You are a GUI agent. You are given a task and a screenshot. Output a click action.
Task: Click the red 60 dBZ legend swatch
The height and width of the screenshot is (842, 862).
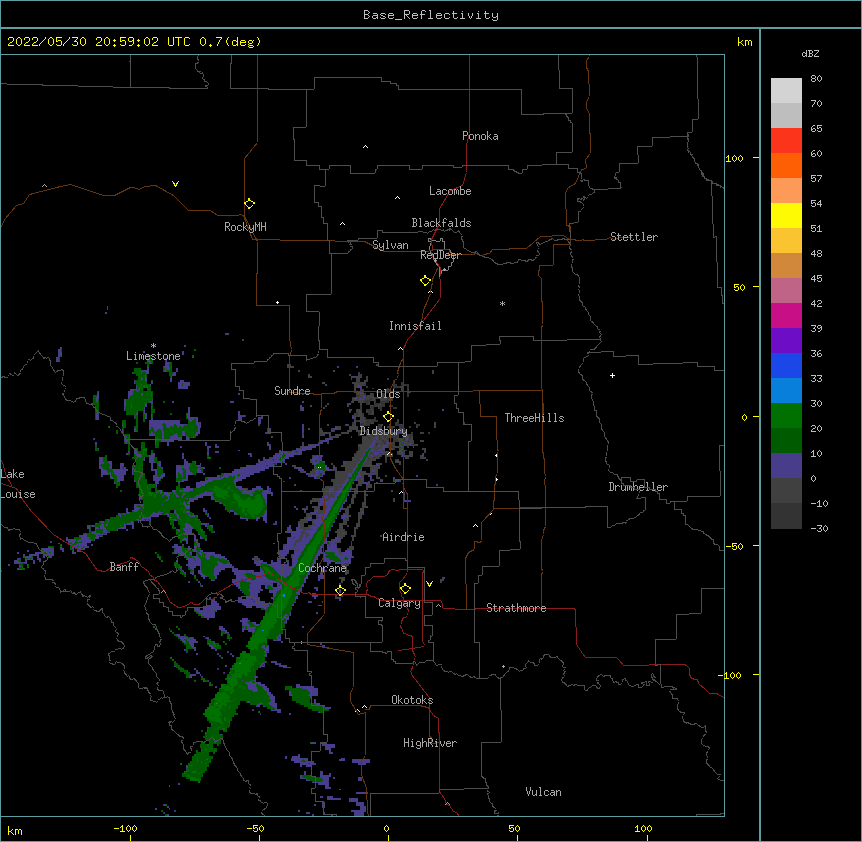[786, 141]
